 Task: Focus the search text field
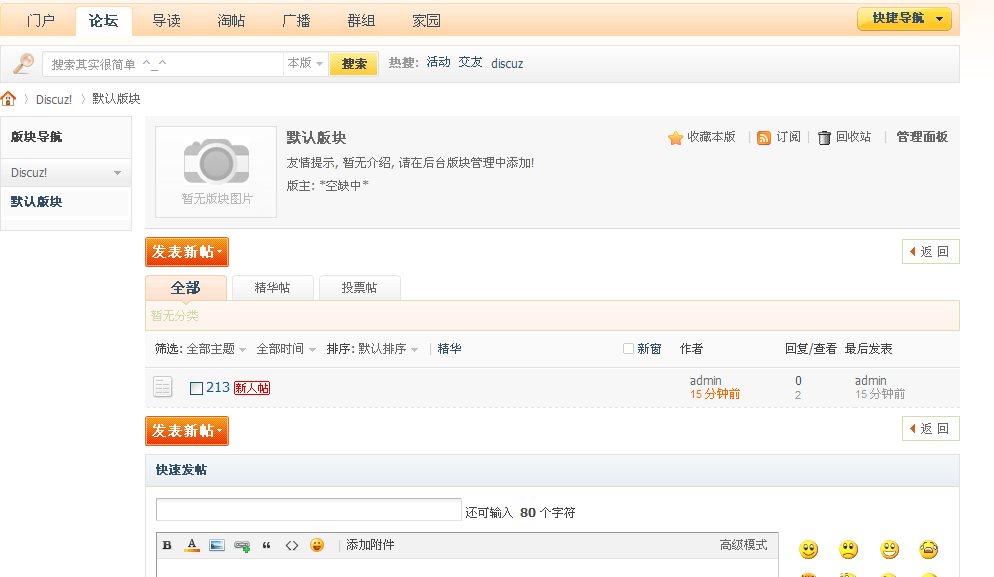coord(163,64)
